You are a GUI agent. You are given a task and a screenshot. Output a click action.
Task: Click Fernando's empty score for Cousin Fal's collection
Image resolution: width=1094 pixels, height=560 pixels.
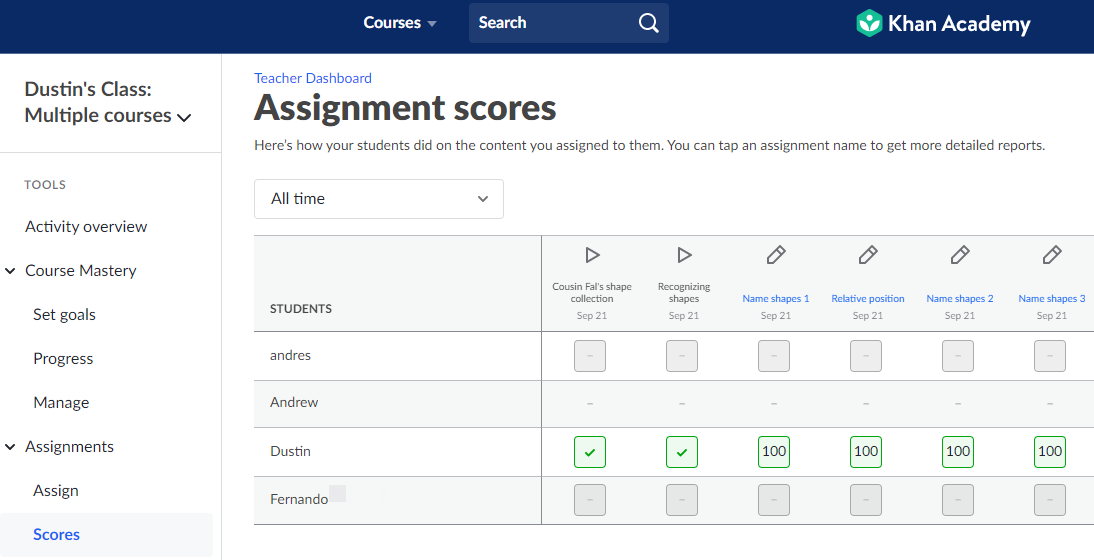point(590,500)
